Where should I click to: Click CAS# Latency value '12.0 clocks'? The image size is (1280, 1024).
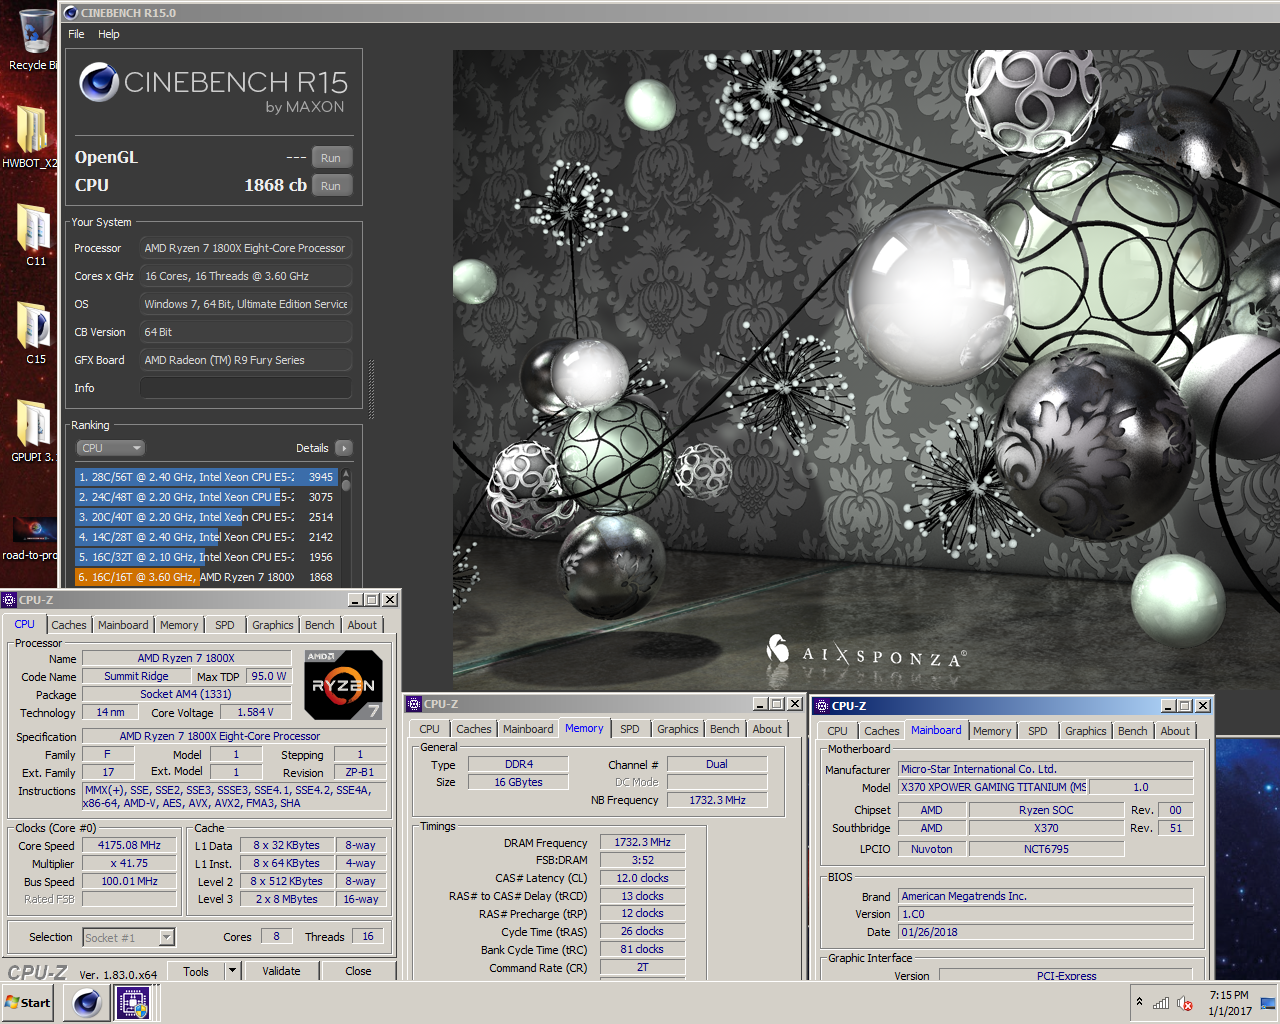pyautogui.click(x=642, y=878)
